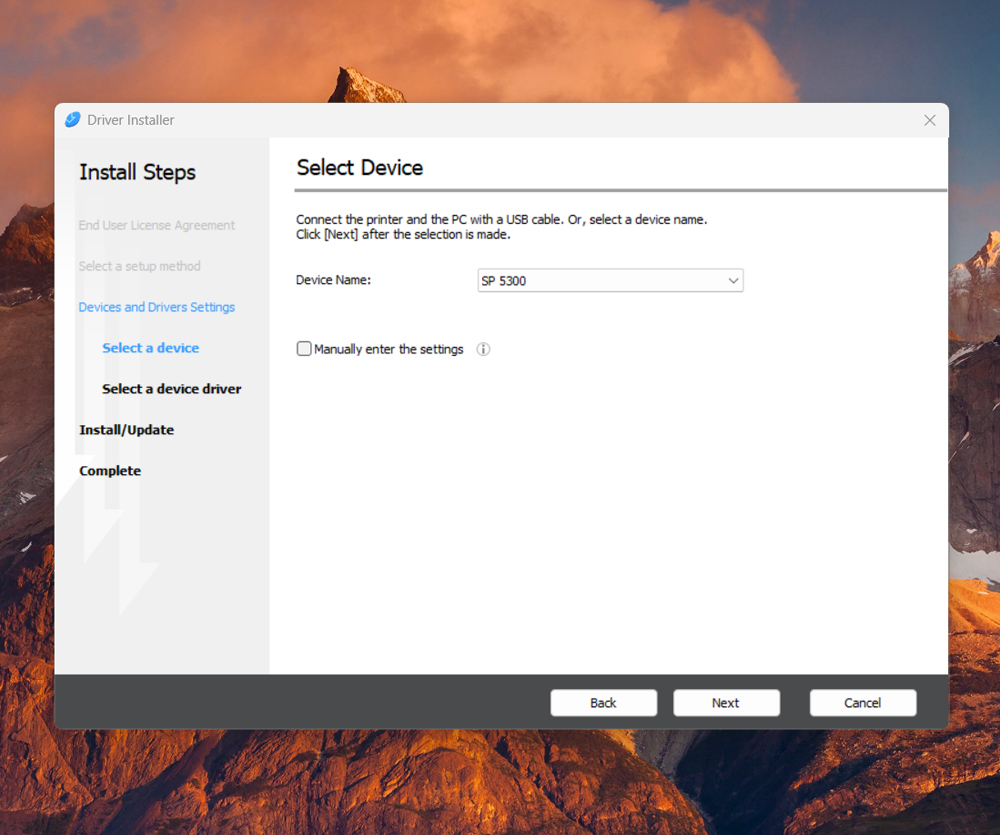Enable Manually enter the settings checkbox
1000x835 pixels.
tap(304, 348)
